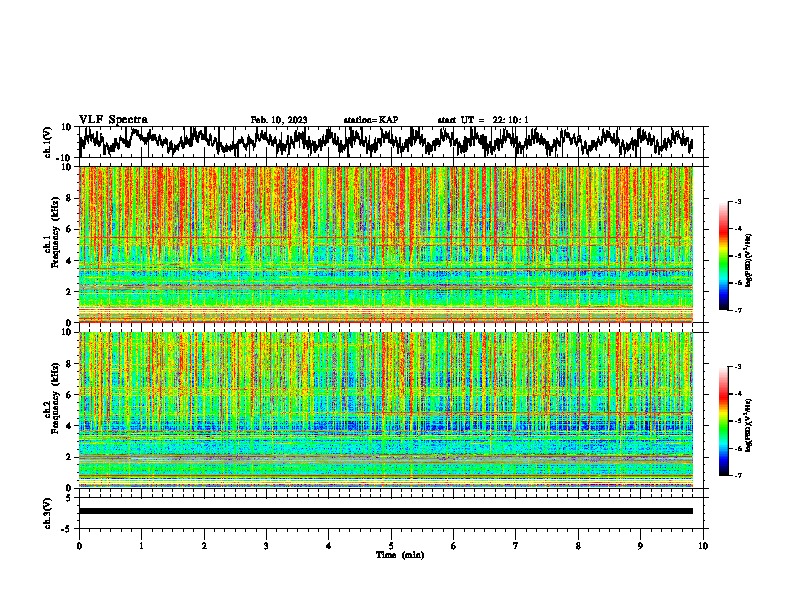Click the ch.2 spectrogram panel
This screenshot has height=612, width=792.
tap(385, 410)
